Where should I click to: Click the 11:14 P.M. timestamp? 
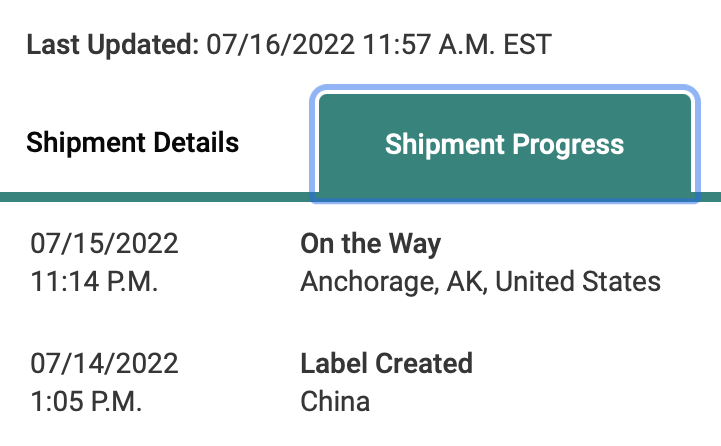95,282
